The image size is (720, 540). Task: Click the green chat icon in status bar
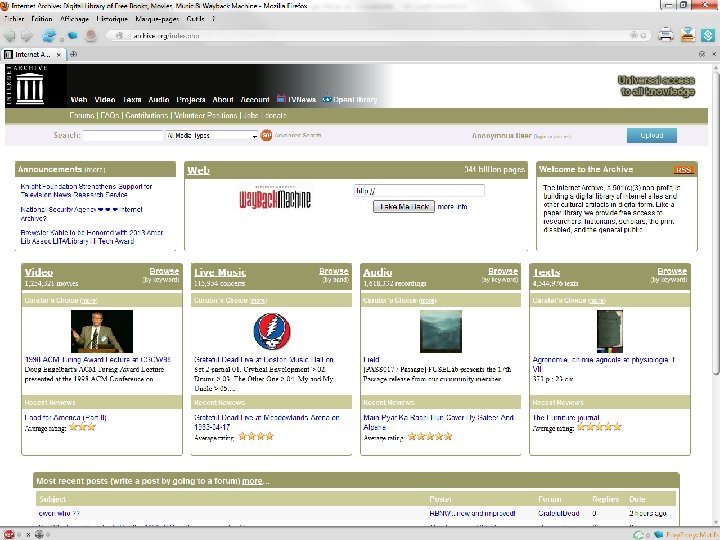[638, 535]
